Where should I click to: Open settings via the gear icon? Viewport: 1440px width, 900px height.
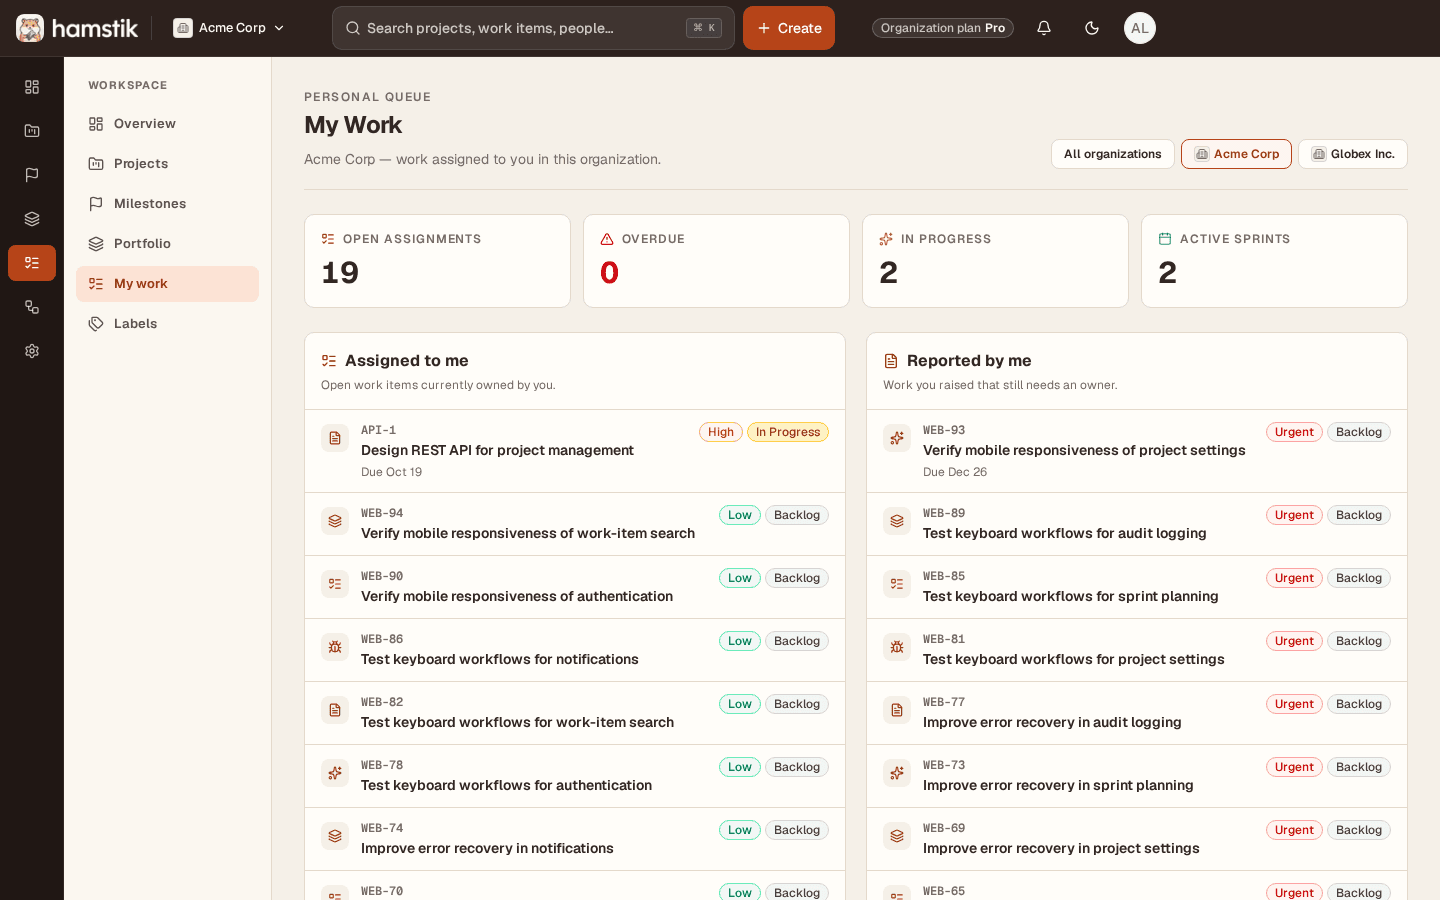[32, 351]
